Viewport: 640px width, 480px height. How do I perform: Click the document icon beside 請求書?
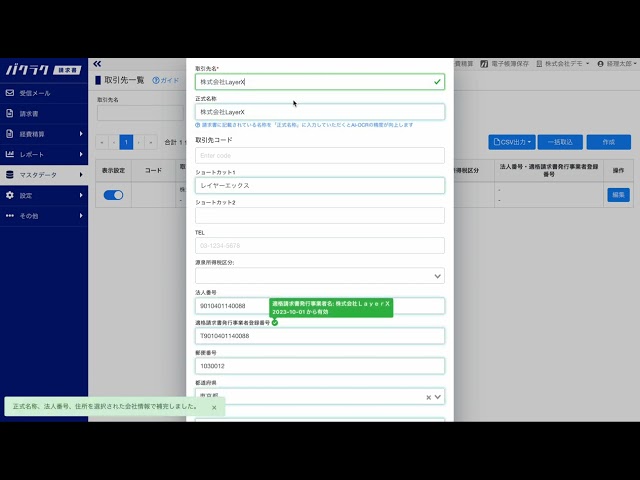pos(10,113)
